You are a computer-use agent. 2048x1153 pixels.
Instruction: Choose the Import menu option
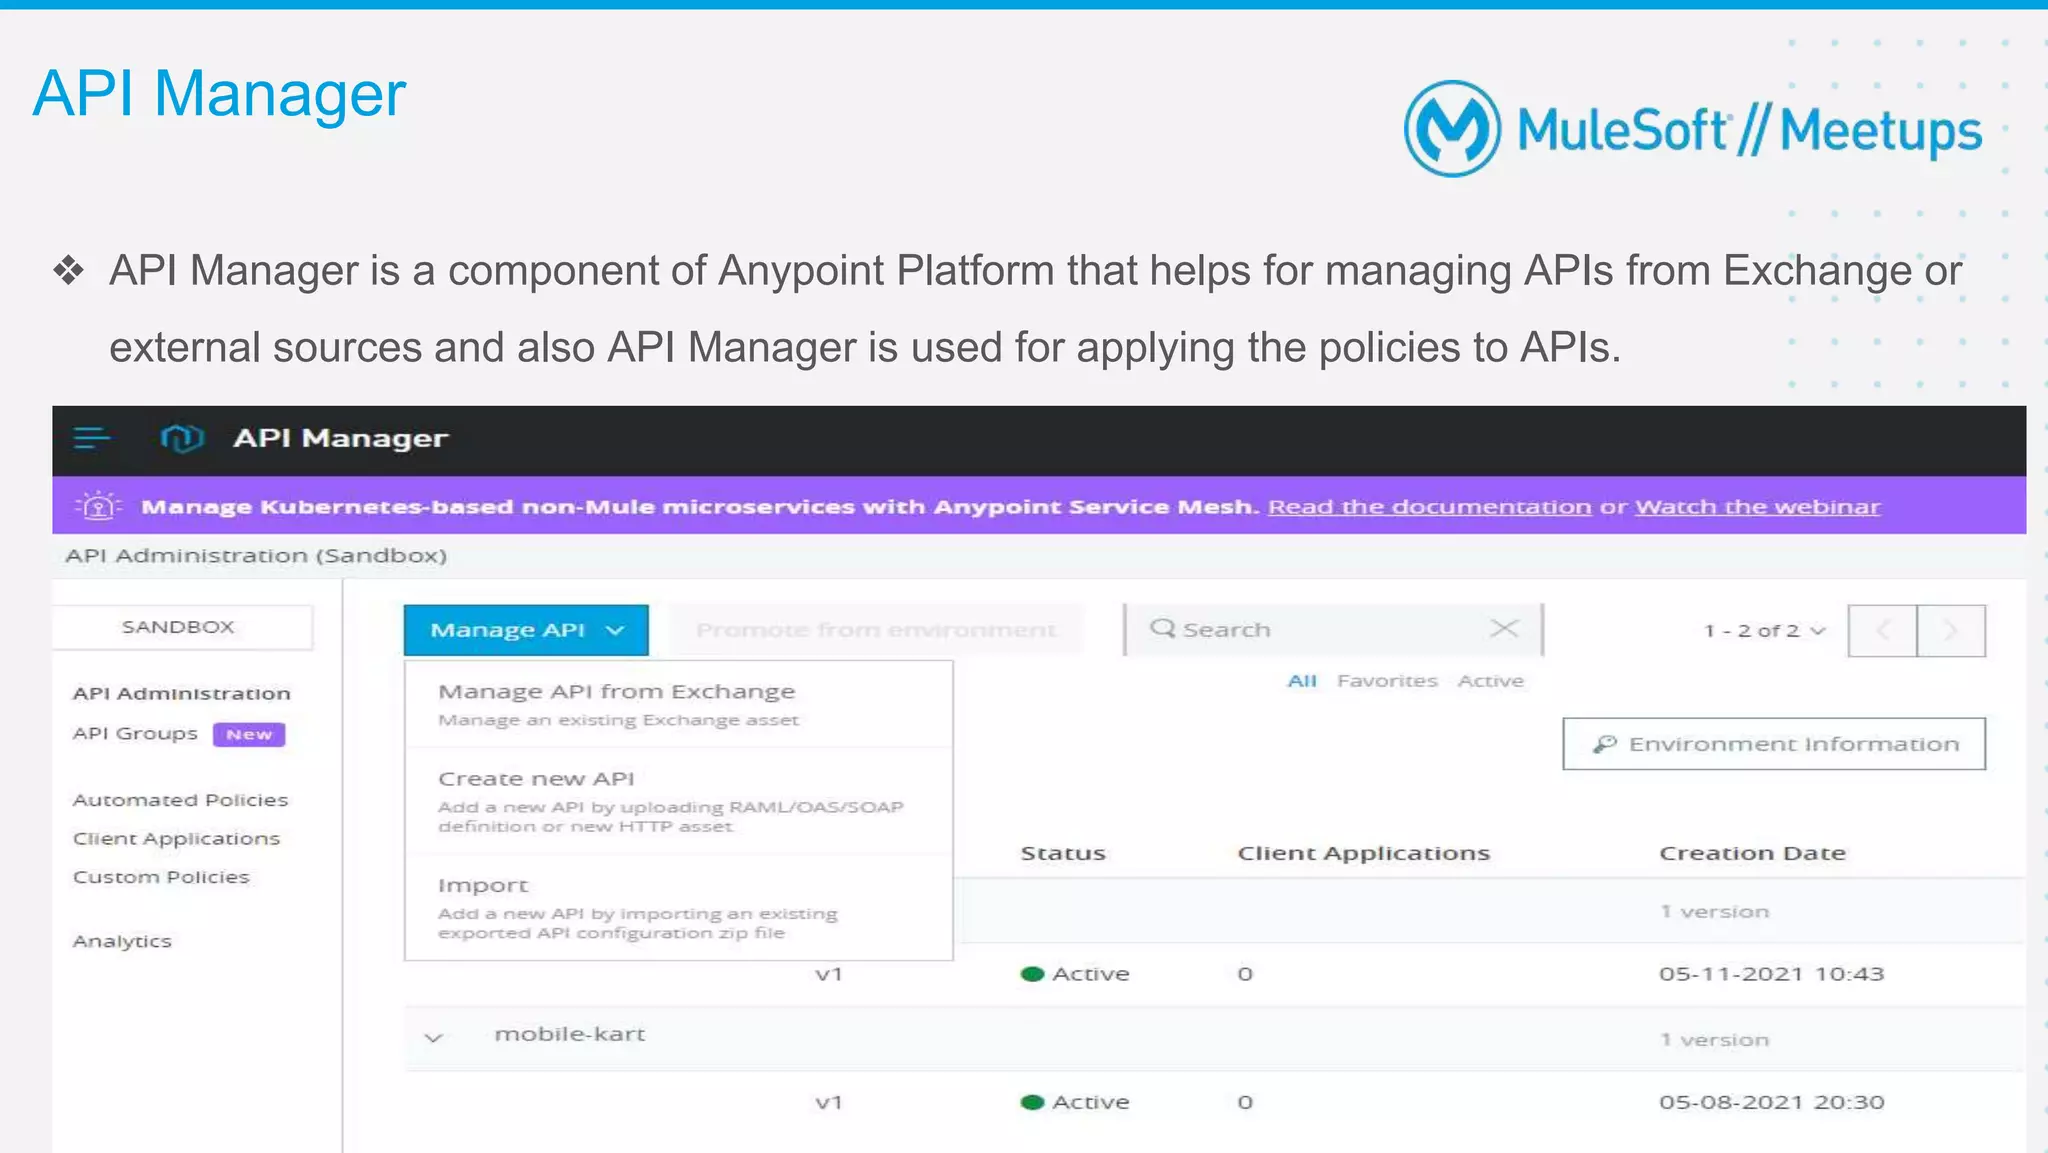coord(678,907)
